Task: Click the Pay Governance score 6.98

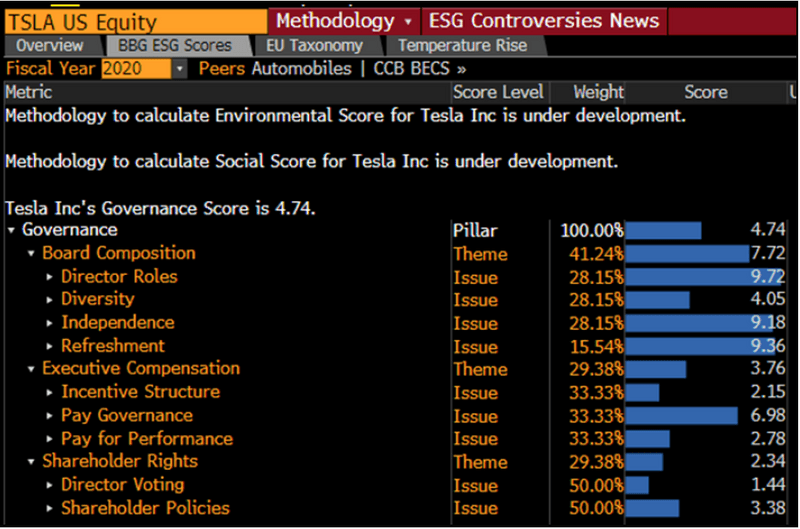Action: 767,415
